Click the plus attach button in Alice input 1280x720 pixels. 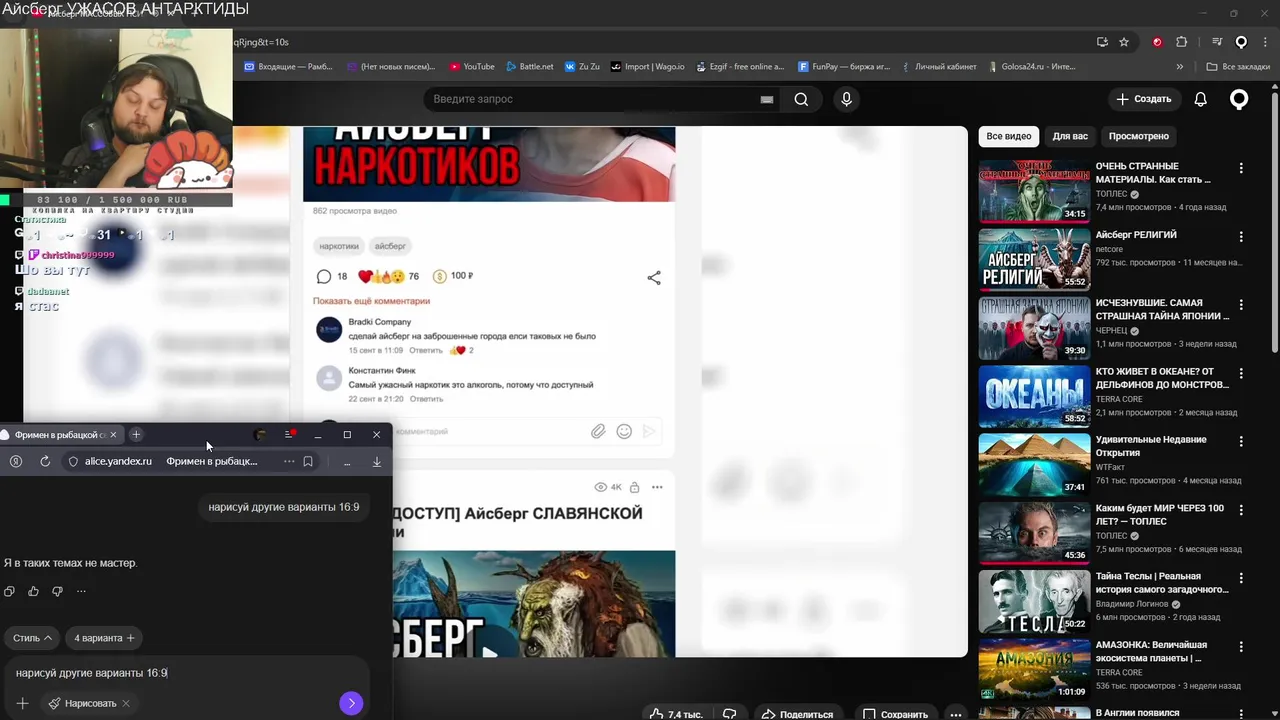tap(22, 703)
